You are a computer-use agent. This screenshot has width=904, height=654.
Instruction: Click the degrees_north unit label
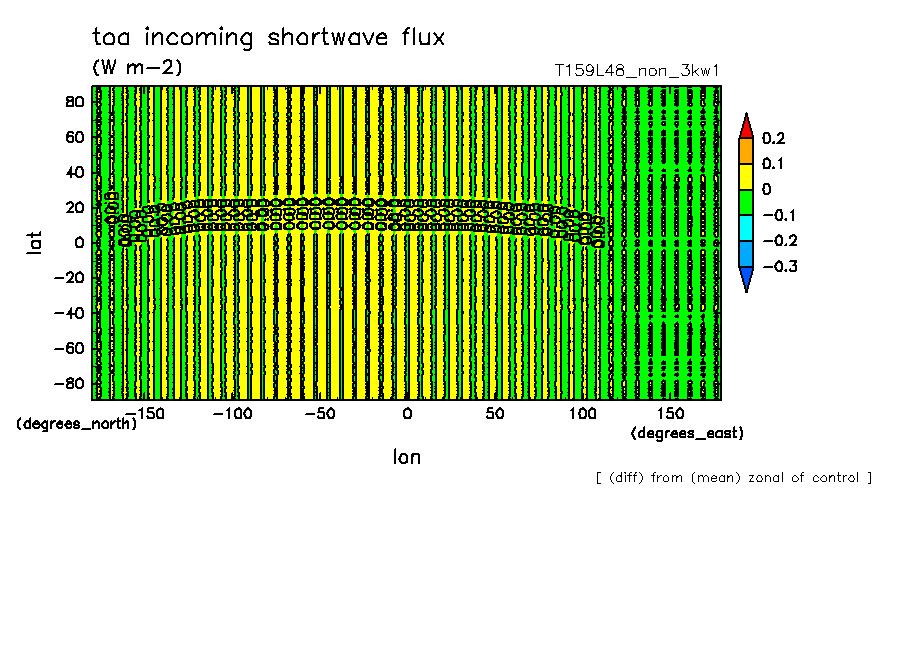tap(77, 424)
